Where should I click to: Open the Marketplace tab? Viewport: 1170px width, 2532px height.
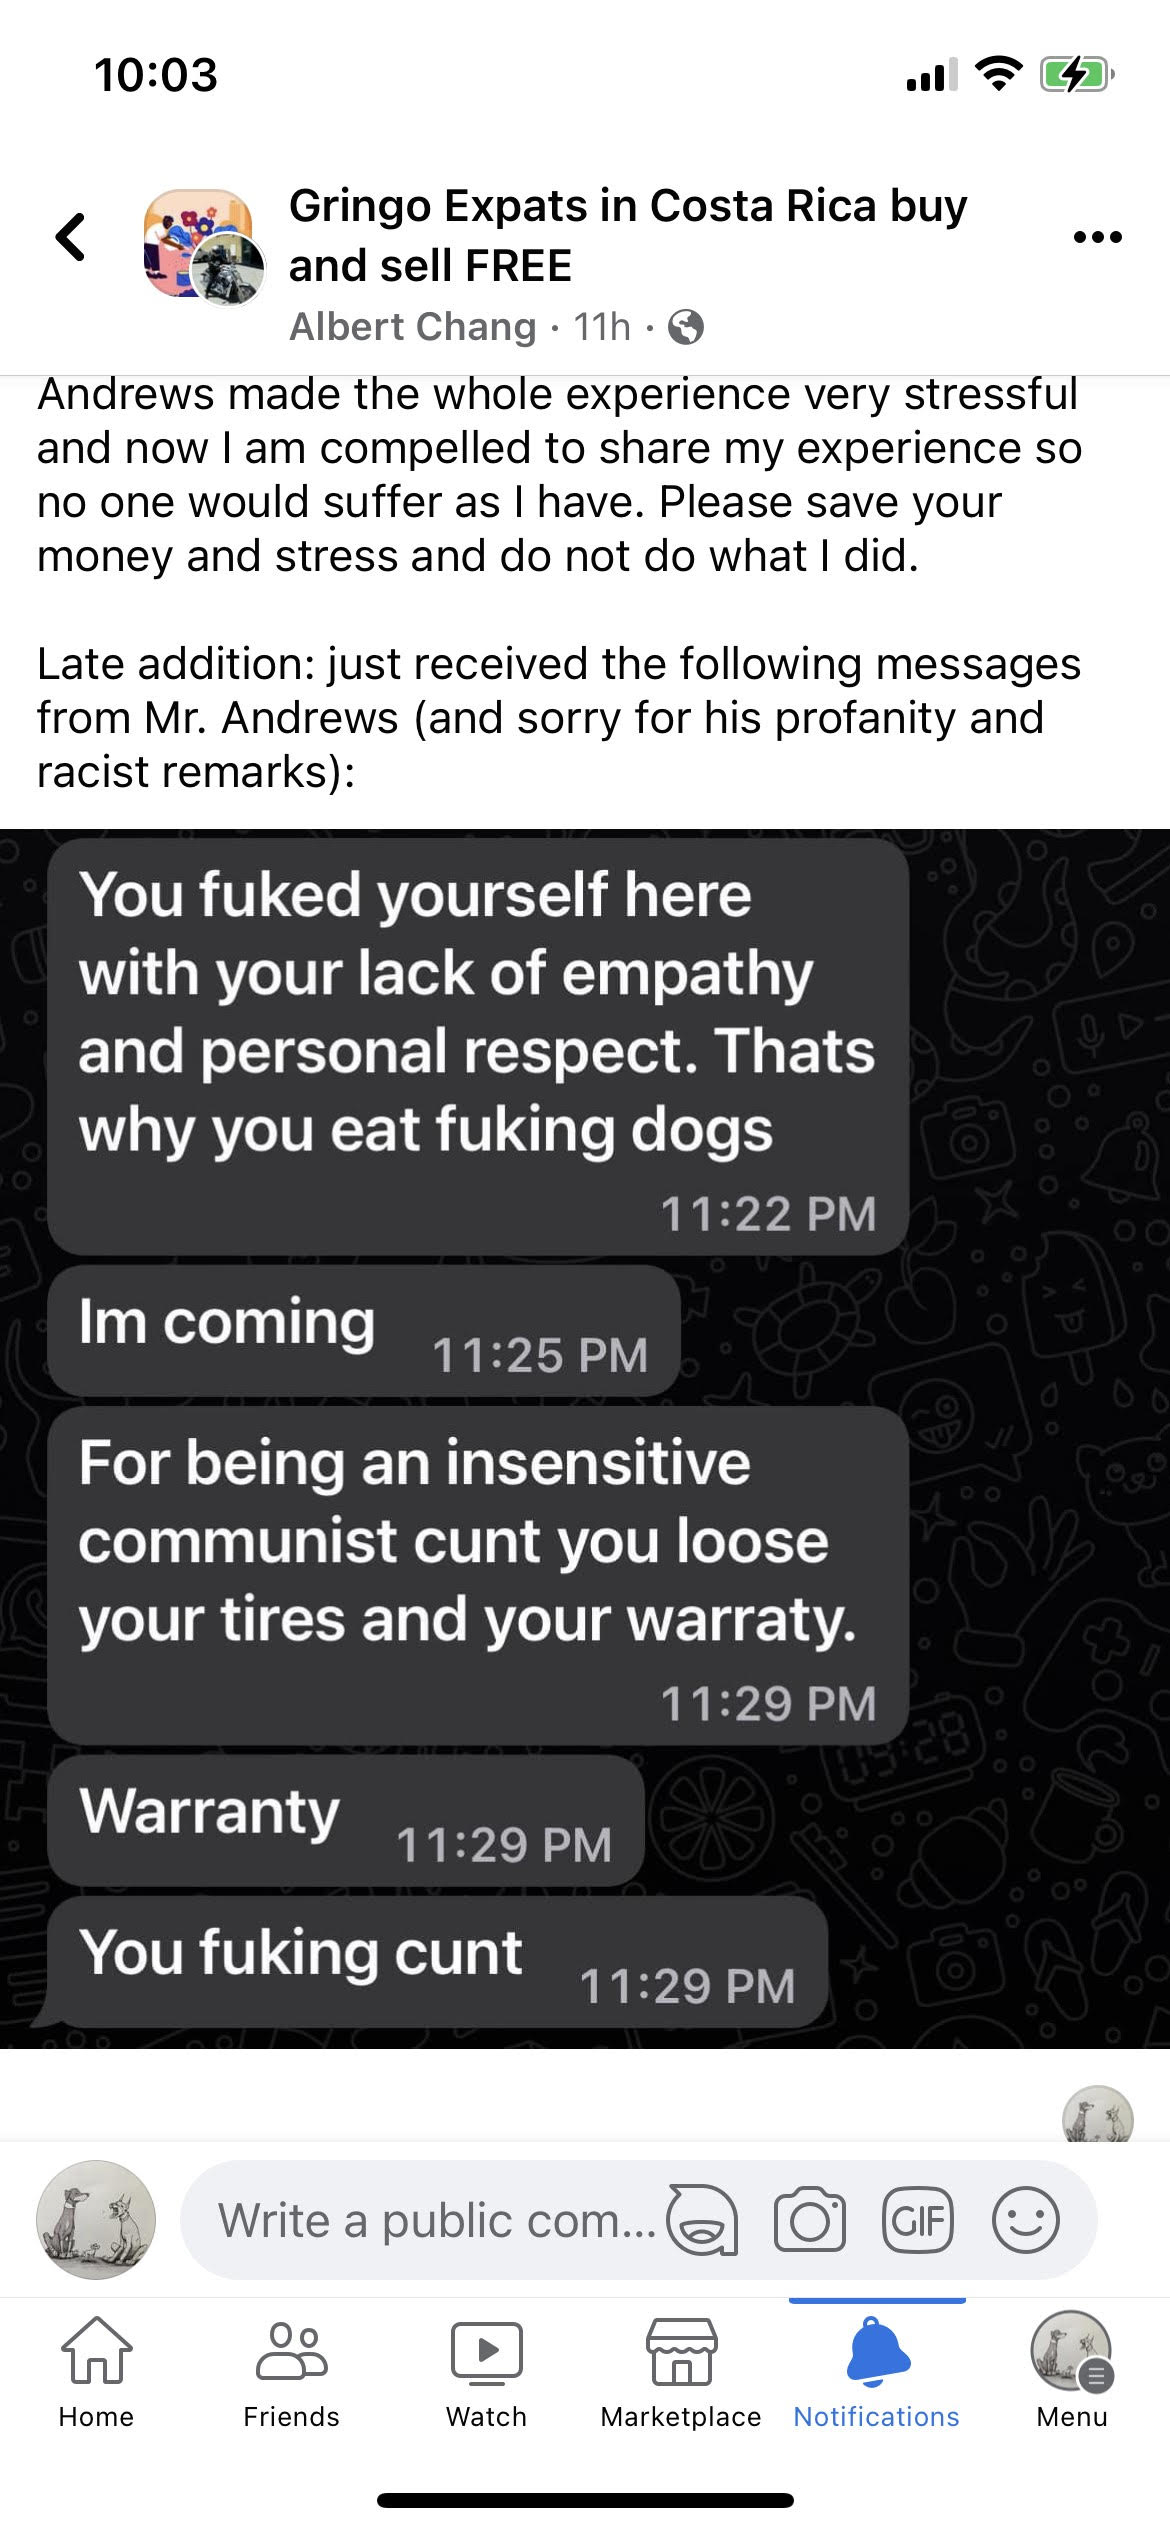(x=681, y=2373)
